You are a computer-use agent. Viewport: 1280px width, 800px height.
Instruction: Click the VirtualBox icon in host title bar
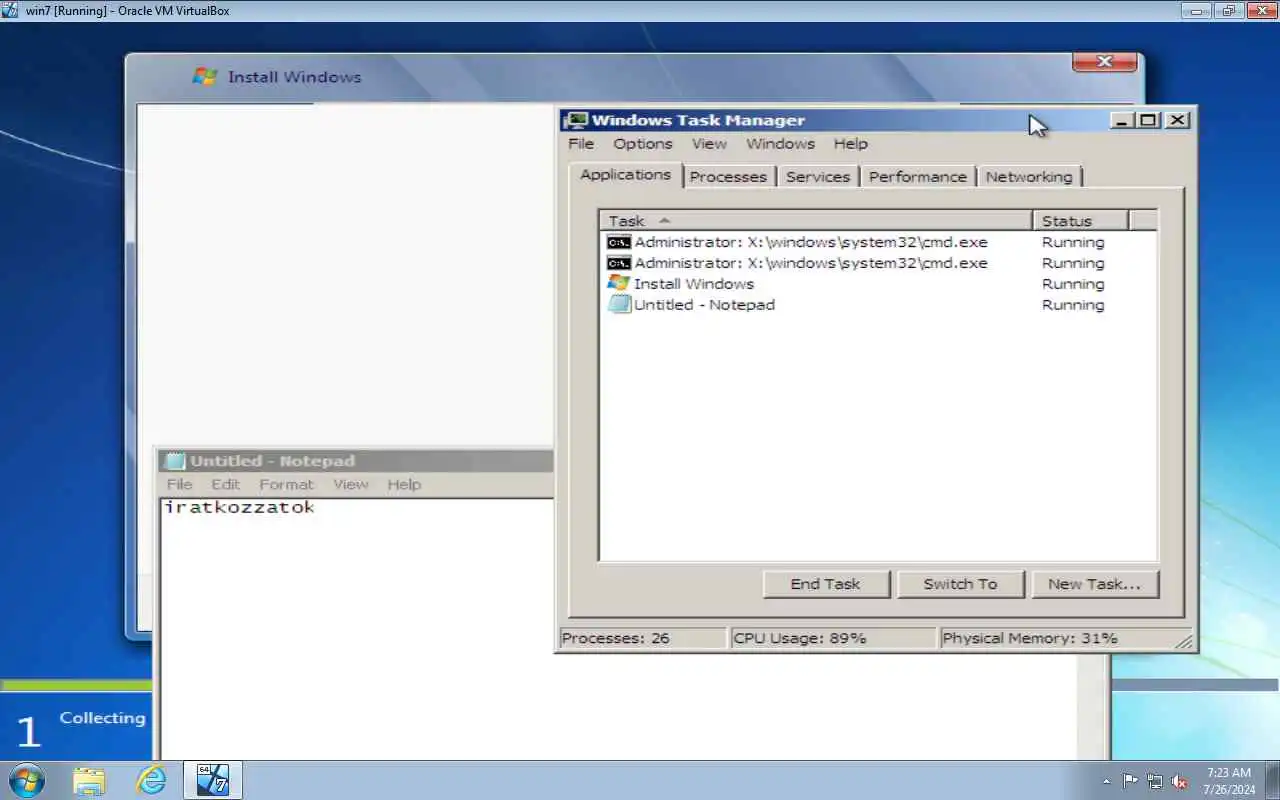[x=10, y=10]
